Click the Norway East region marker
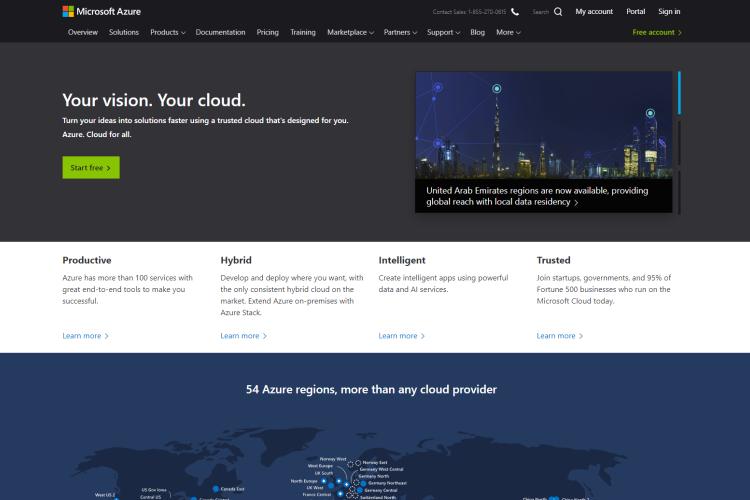Image resolution: width=750 pixels, height=500 pixels. pyautogui.click(x=358, y=463)
